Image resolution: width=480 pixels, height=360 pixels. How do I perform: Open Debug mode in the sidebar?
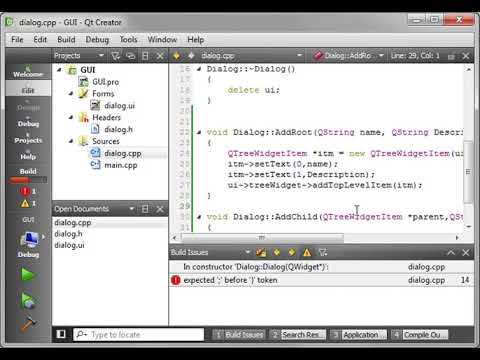(28, 121)
